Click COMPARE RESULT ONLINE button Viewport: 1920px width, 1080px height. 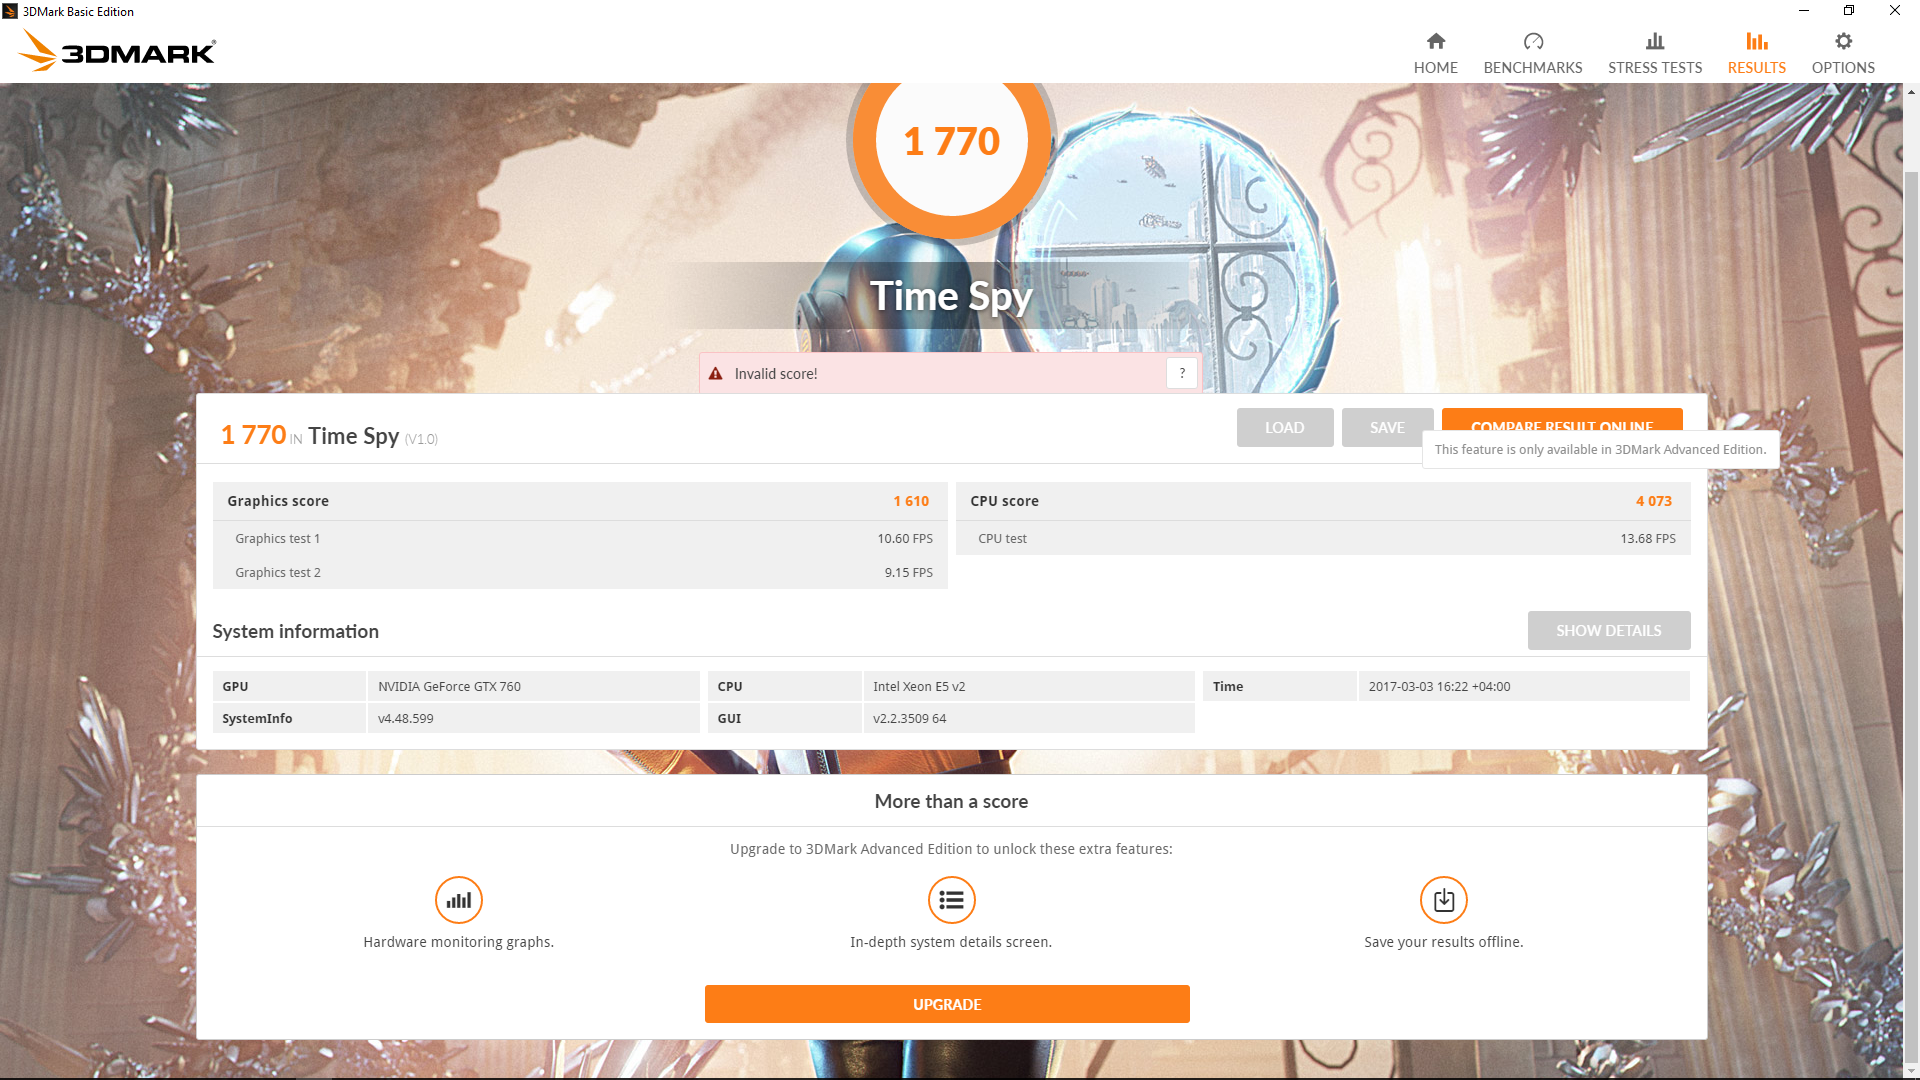1562,420
